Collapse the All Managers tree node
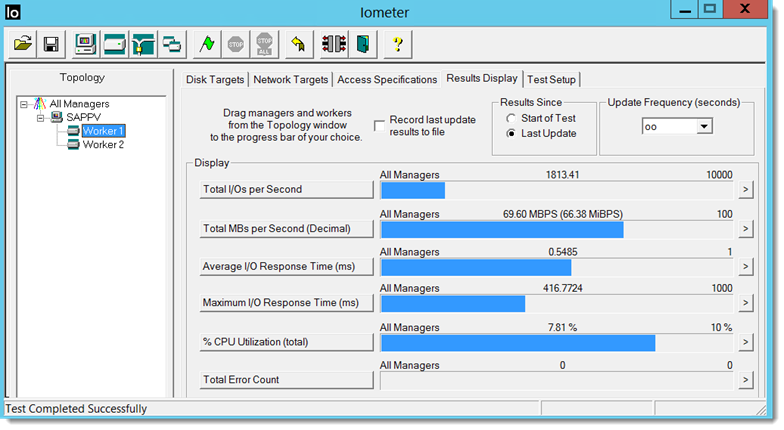This screenshot has height=430, width=784. pos(24,104)
